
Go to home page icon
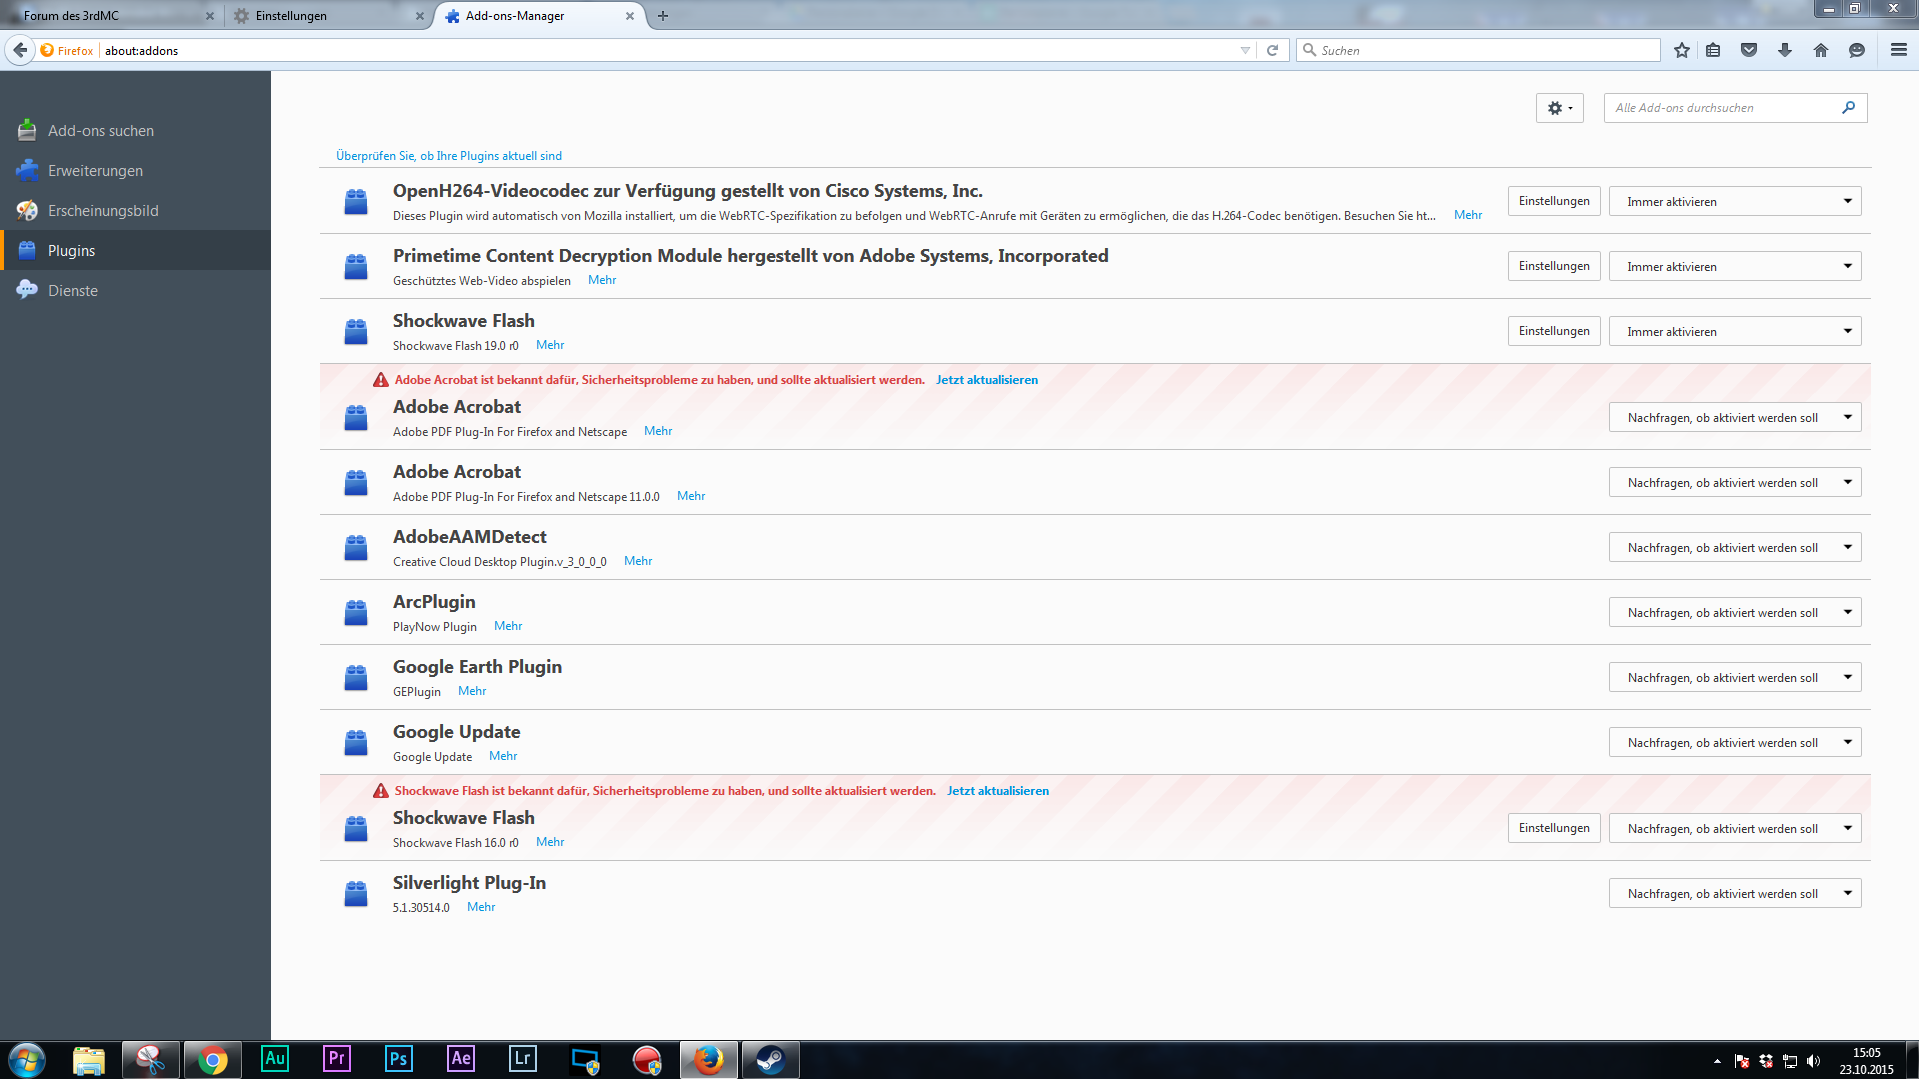point(1821,50)
